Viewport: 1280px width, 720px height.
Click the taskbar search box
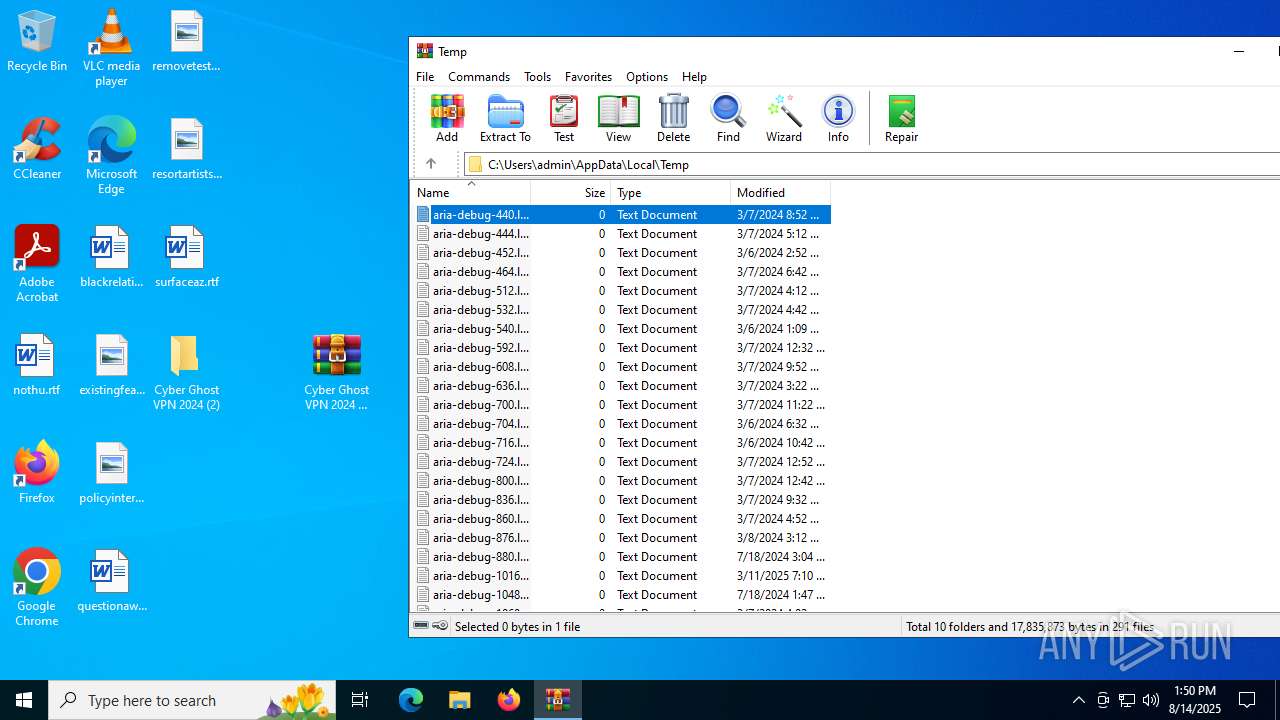click(x=192, y=700)
